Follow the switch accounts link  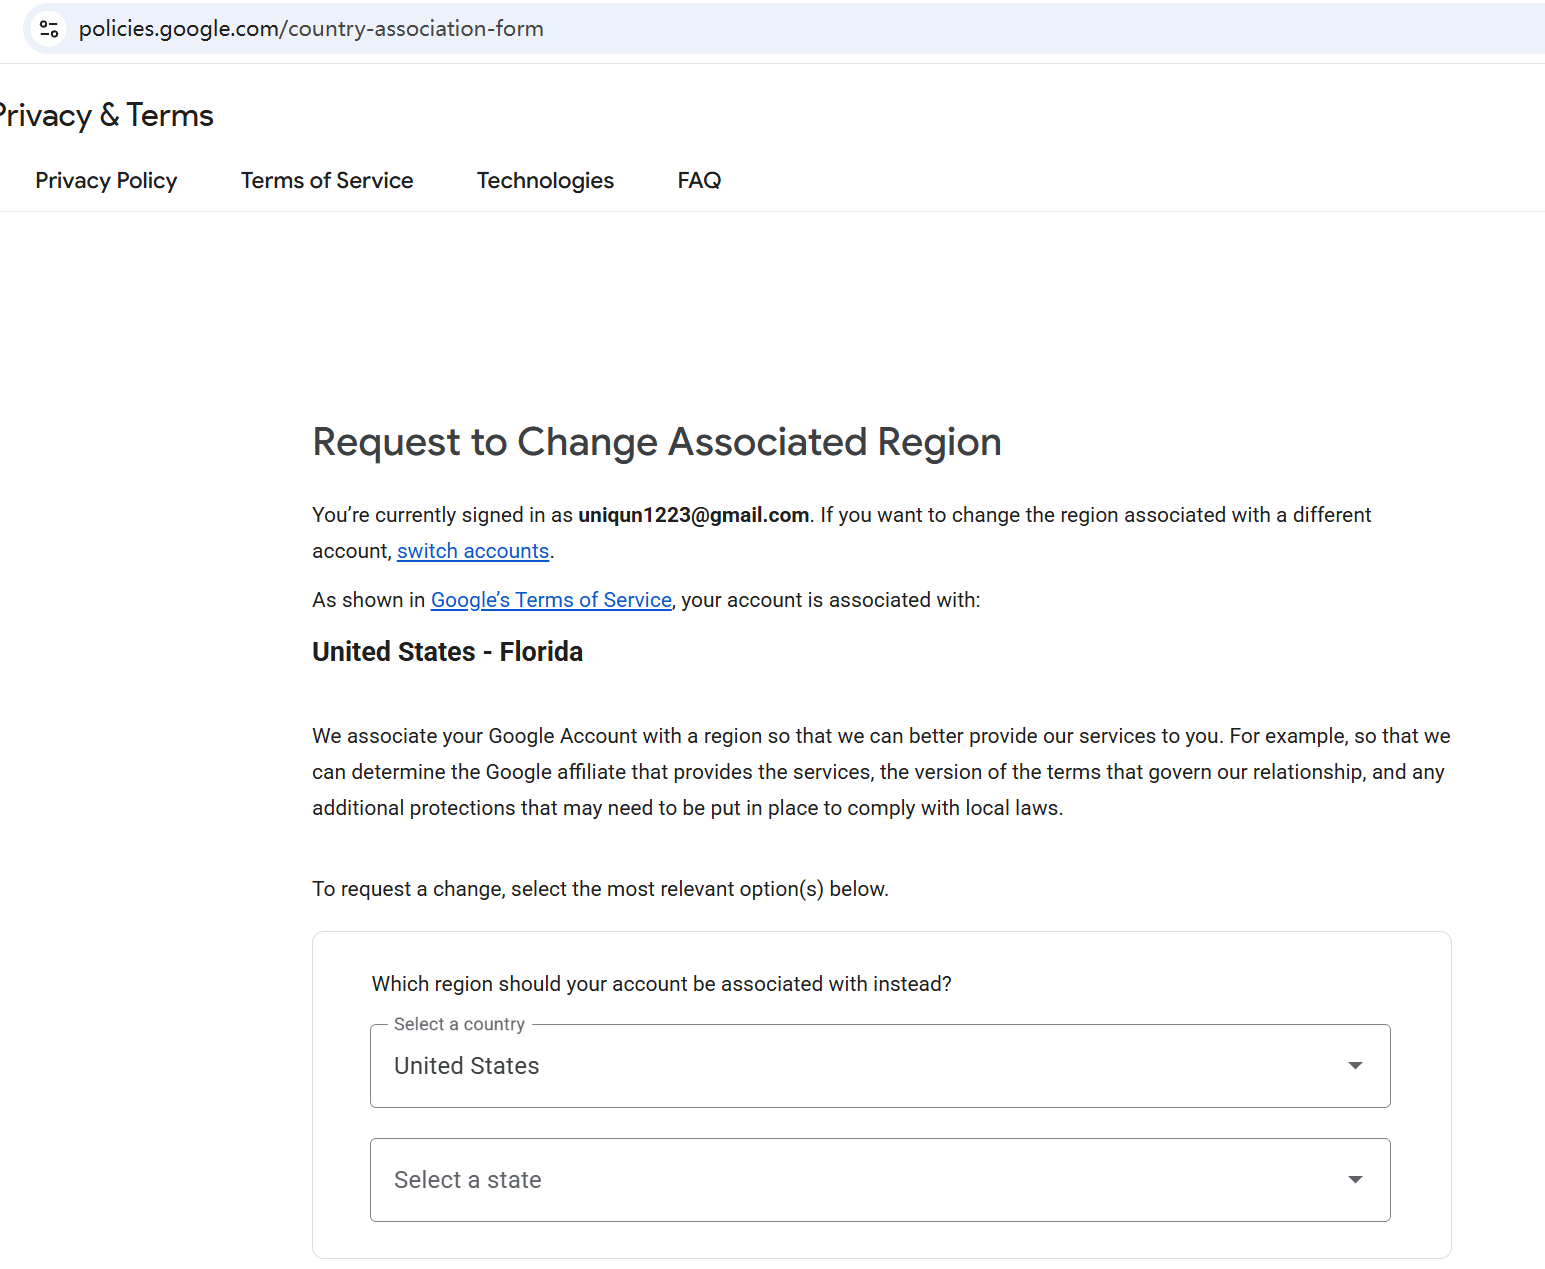[x=473, y=551]
